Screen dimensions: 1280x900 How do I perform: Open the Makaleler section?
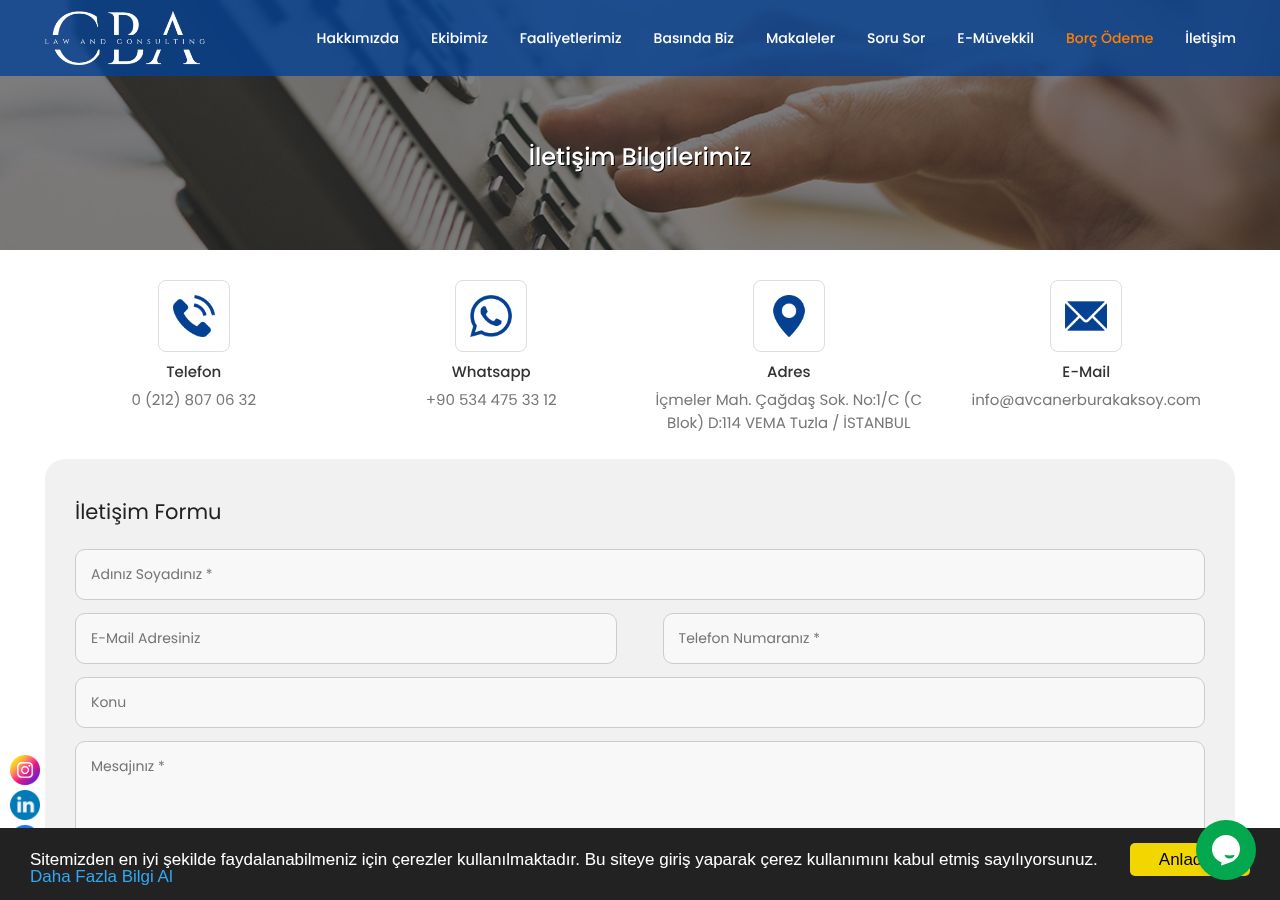click(800, 38)
